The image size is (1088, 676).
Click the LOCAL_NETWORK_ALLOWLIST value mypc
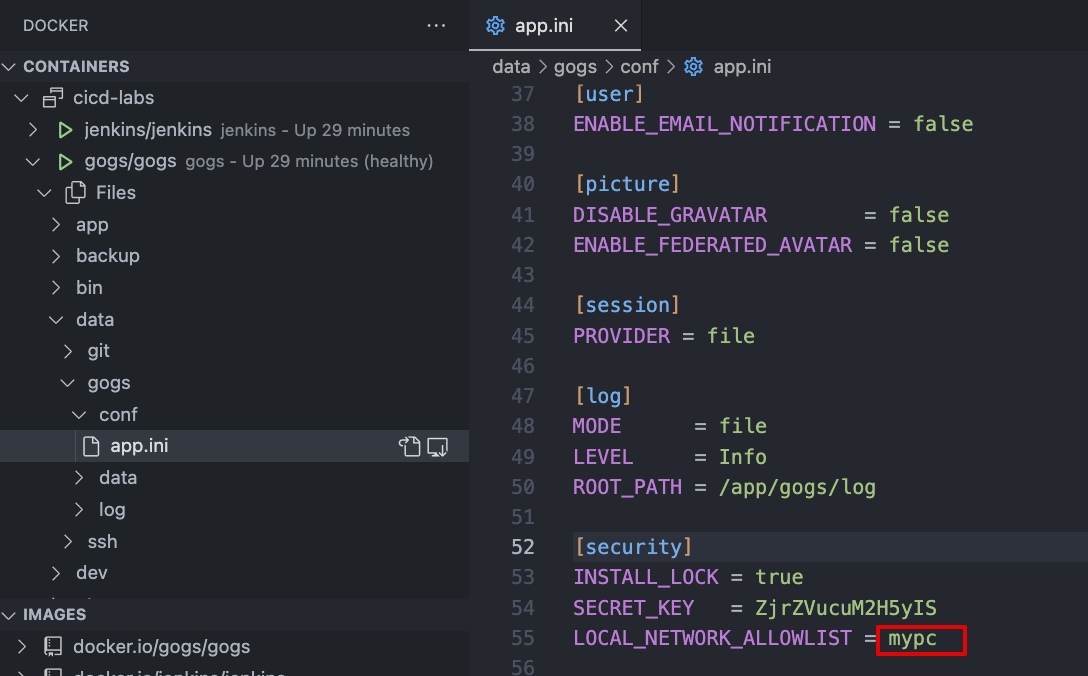click(x=912, y=639)
